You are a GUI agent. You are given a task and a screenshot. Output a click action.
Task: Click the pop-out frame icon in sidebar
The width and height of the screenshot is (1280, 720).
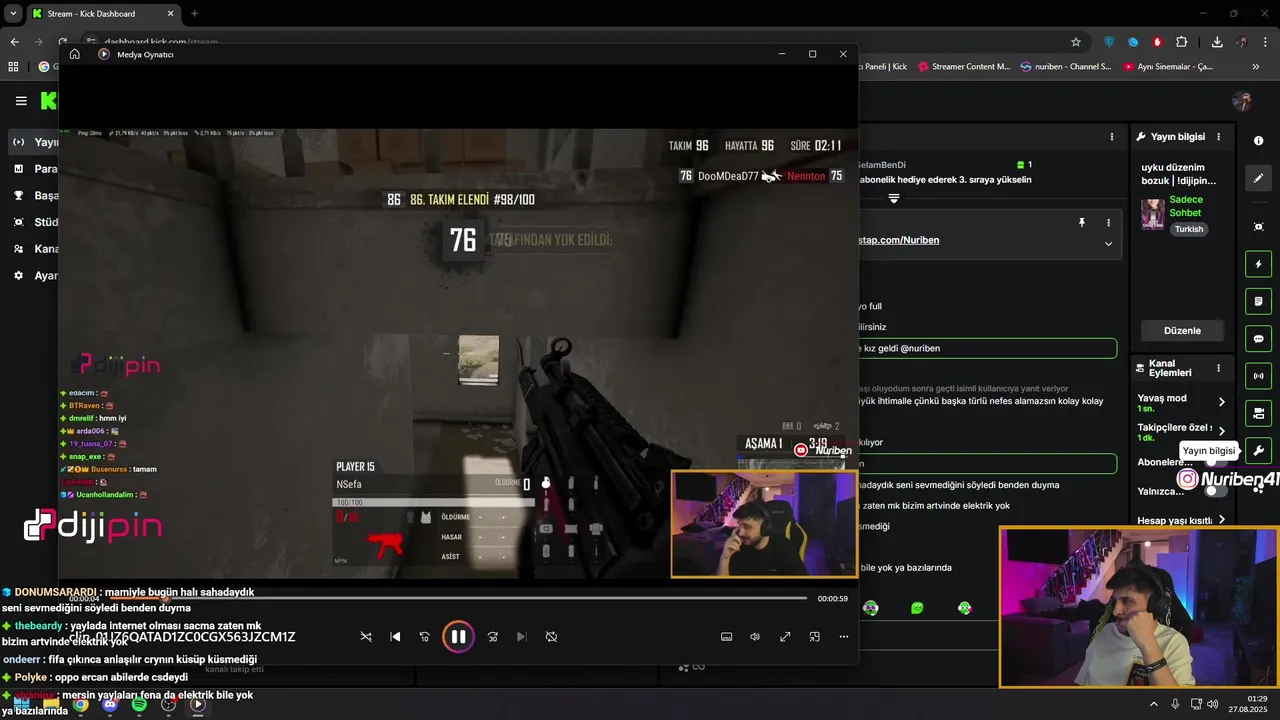1258,227
